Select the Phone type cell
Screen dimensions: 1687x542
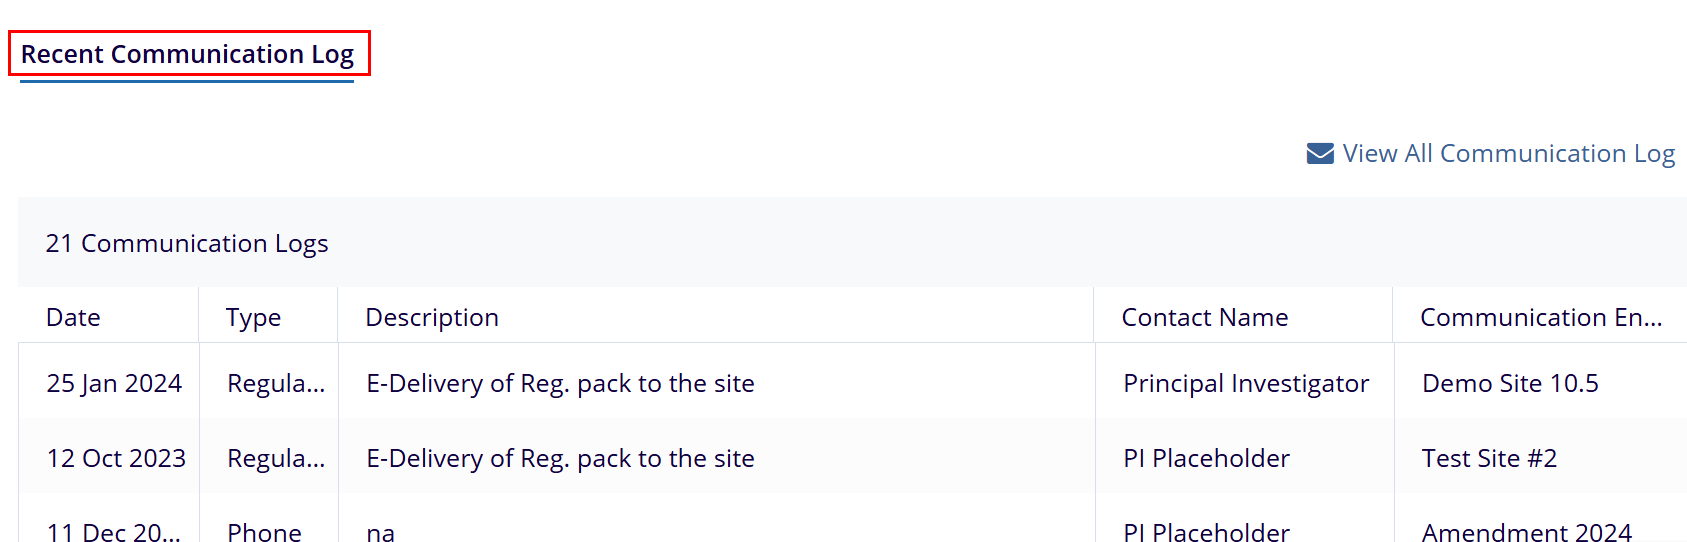[264, 532]
